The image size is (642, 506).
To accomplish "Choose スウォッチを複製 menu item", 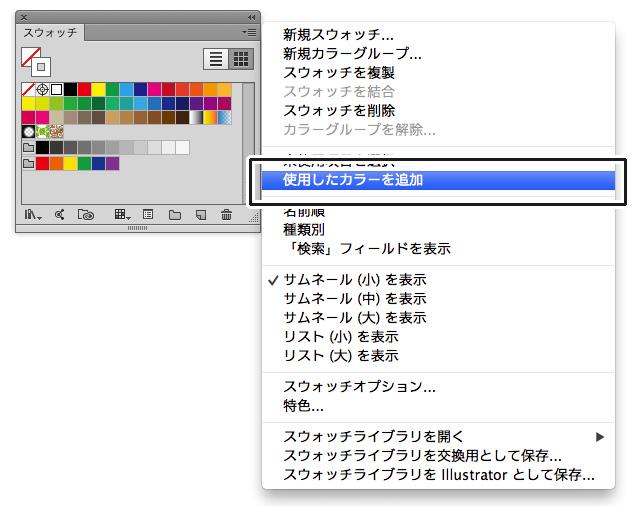I will point(339,72).
